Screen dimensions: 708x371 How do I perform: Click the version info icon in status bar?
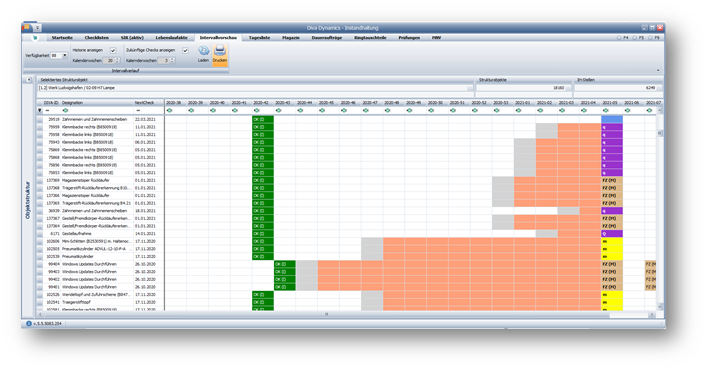click(29, 324)
